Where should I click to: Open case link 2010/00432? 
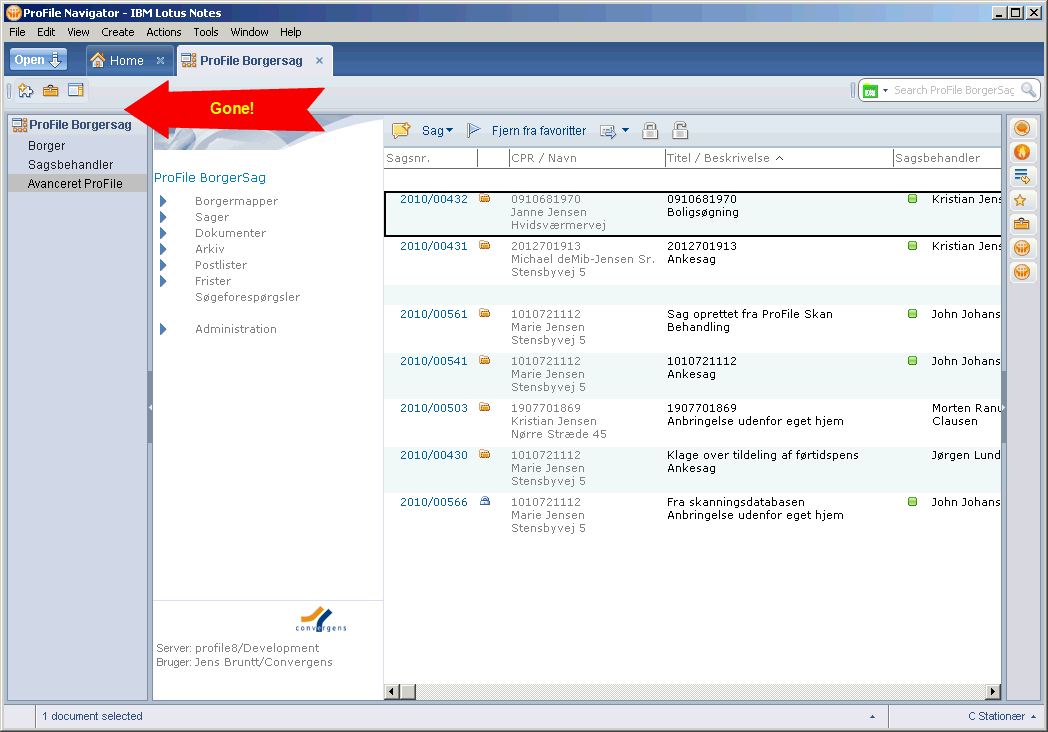point(434,199)
